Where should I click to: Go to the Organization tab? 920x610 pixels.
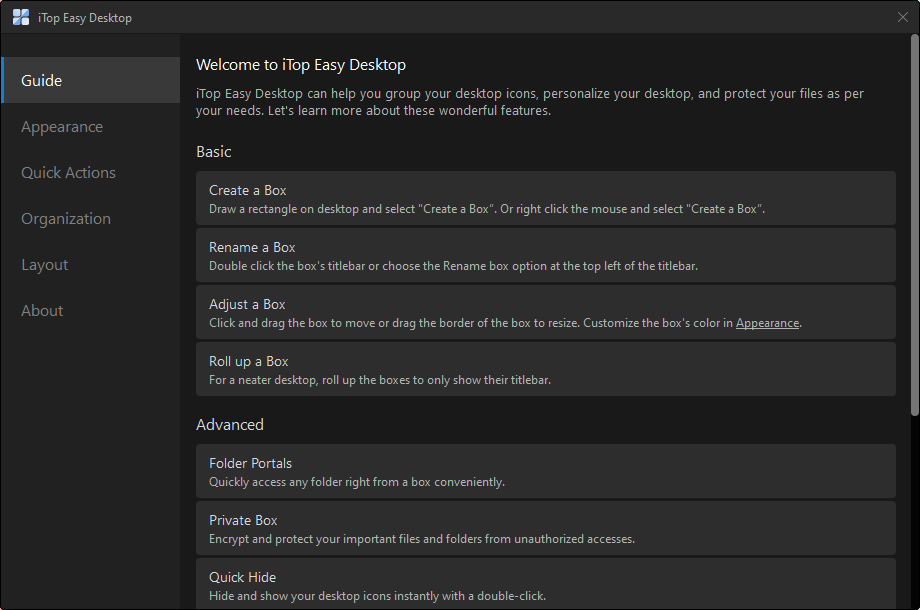(x=66, y=219)
